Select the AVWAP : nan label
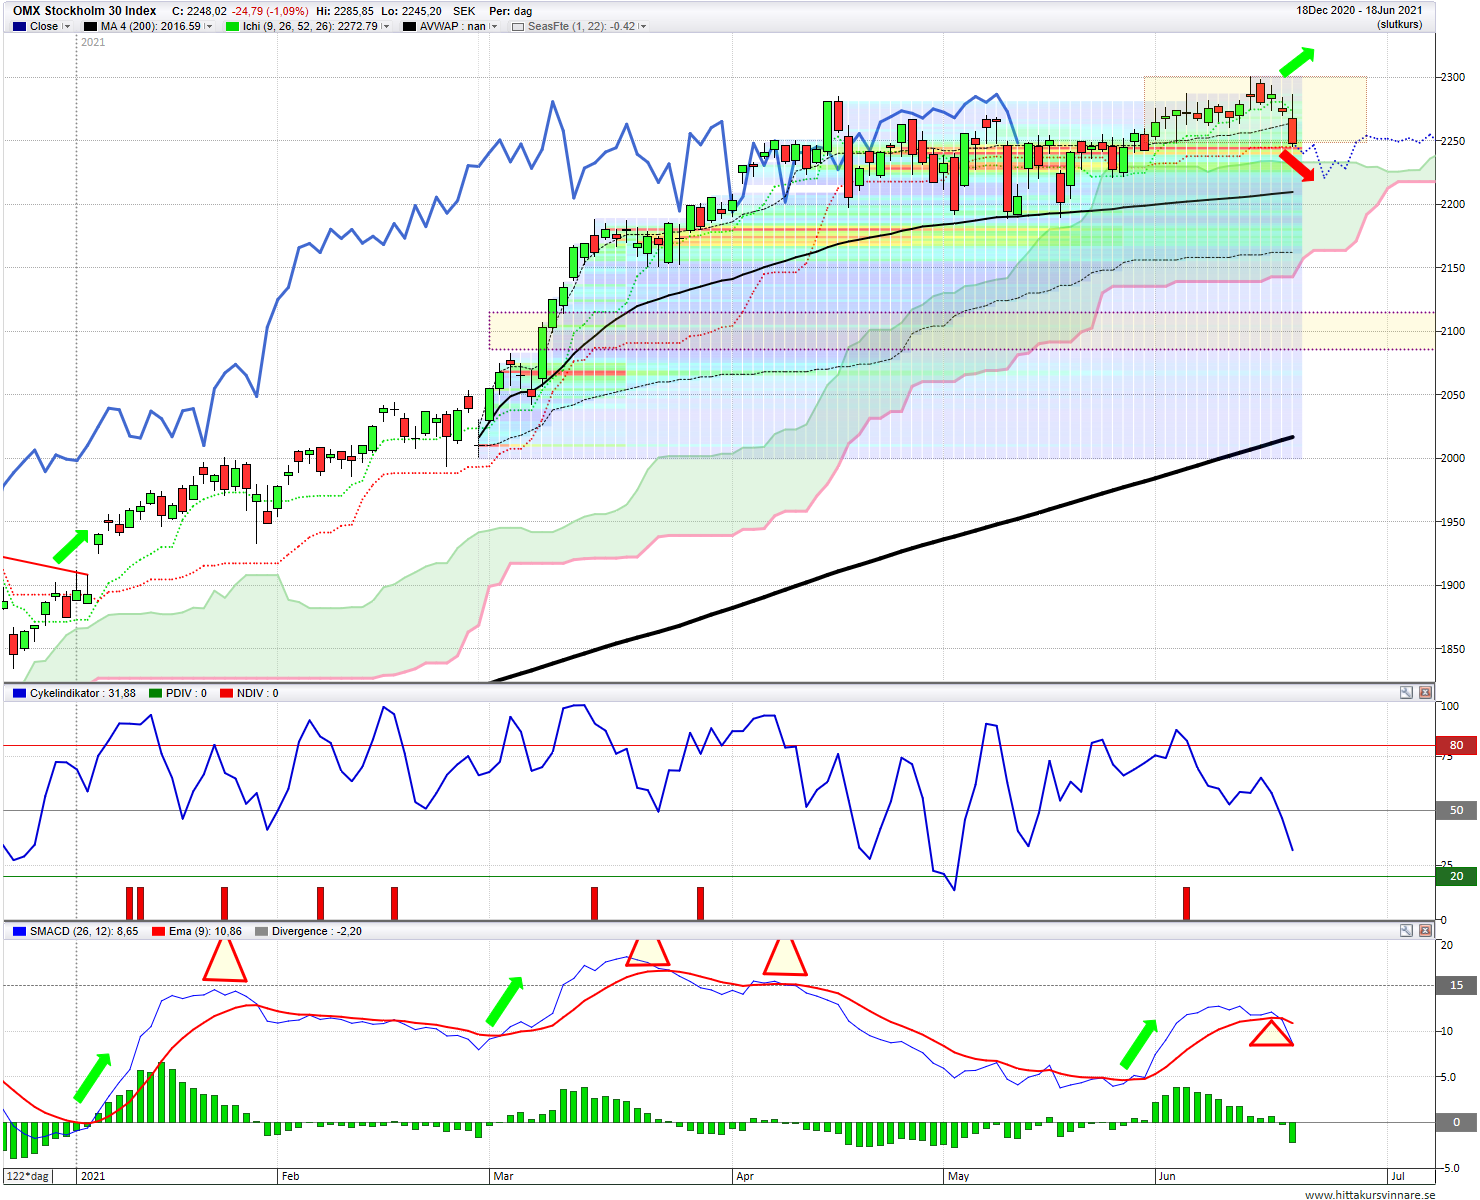The height and width of the screenshot is (1200, 1480). (x=453, y=27)
